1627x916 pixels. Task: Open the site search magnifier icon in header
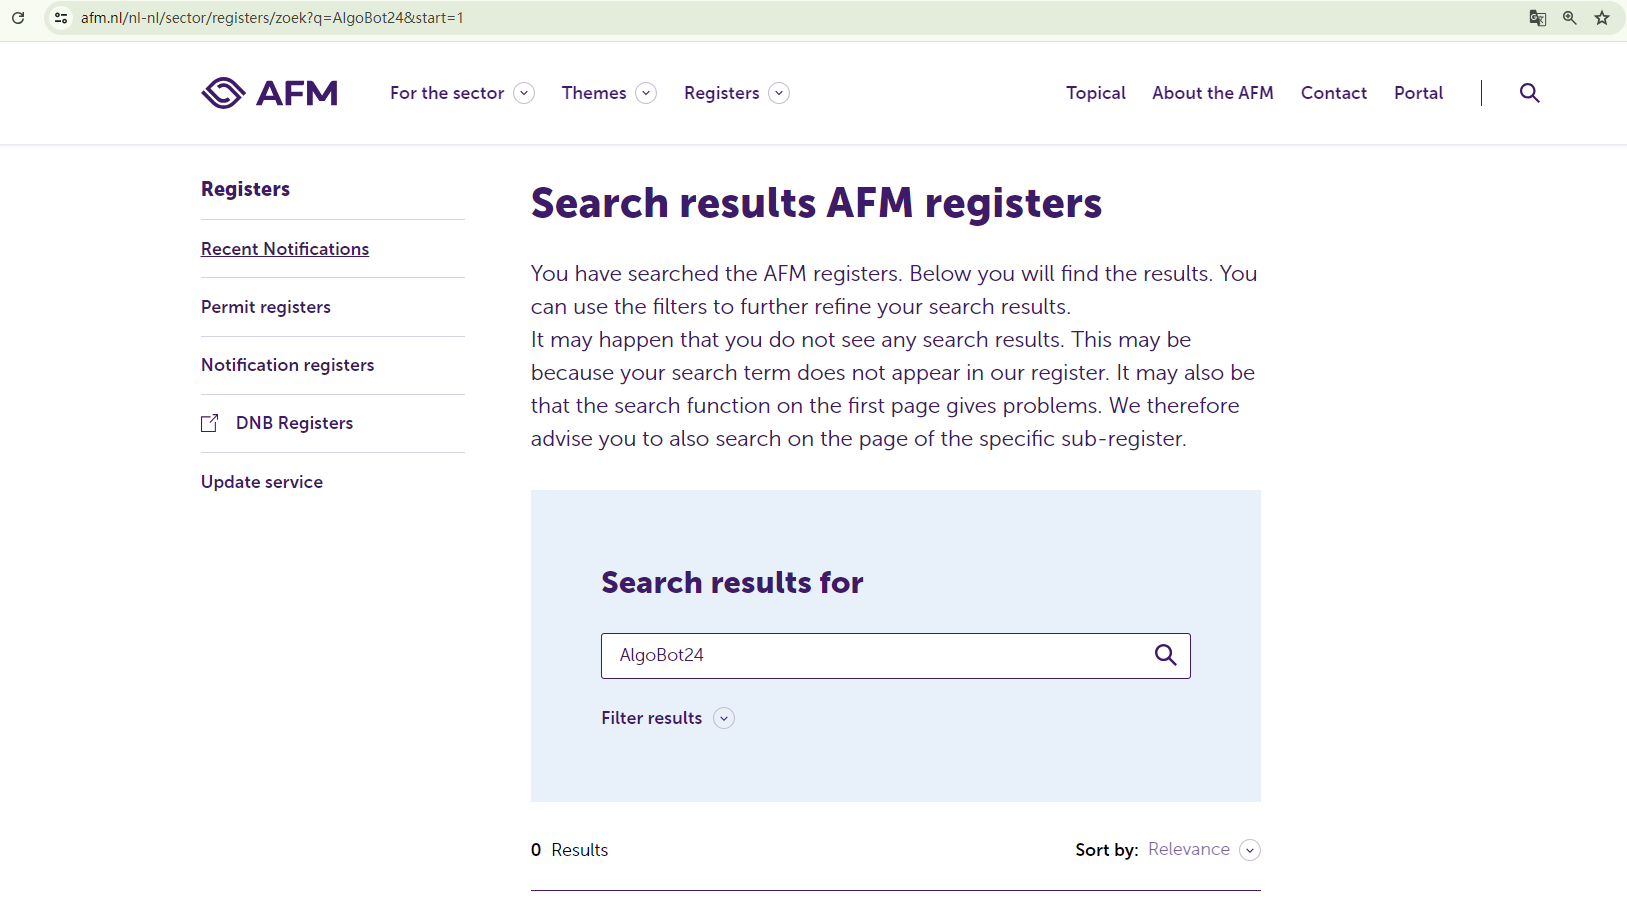(x=1529, y=93)
